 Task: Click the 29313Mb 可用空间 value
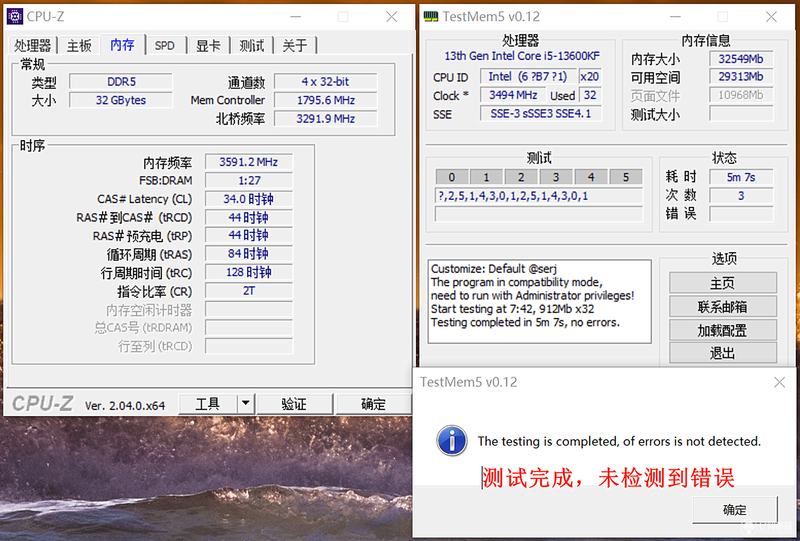pos(741,77)
